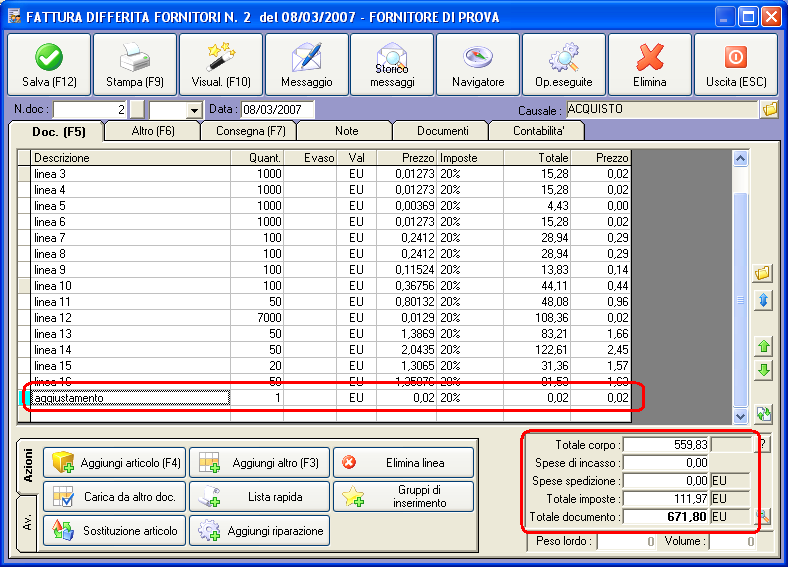This screenshot has width=788, height=567.
Task: Click the Imposte column header
Action: [x=470, y=158]
